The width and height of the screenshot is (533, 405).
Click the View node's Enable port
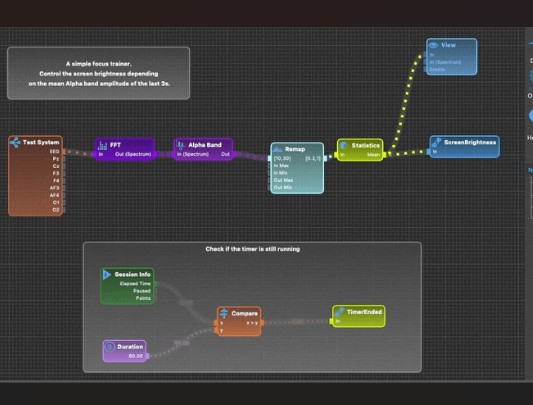coord(437,69)
